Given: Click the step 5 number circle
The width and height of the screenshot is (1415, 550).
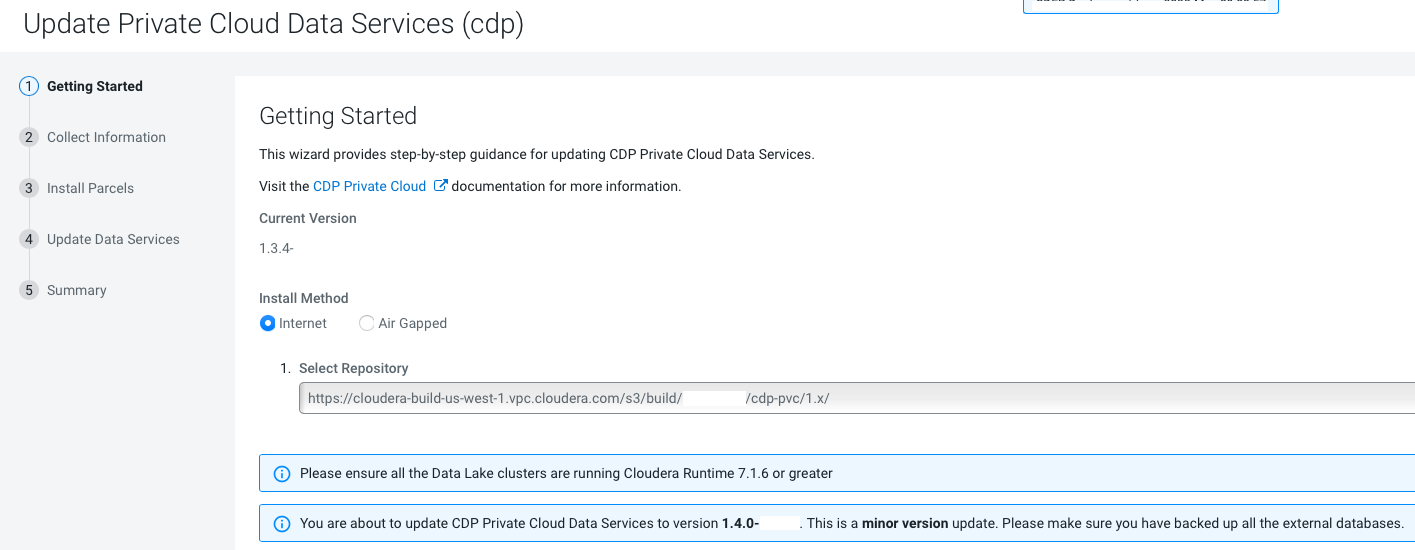Looking at the screenshot, I should pyautogui.click(x=28, y=290).
